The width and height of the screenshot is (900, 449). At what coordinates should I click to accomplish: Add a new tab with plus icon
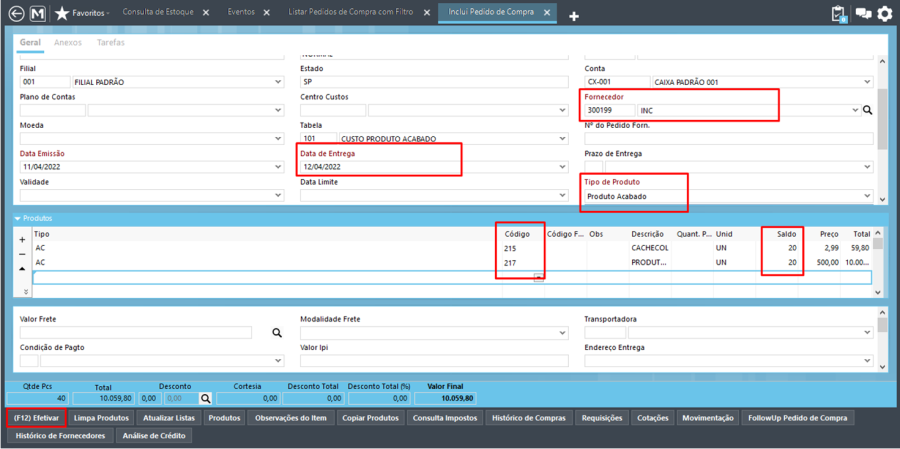click(573, 17)
